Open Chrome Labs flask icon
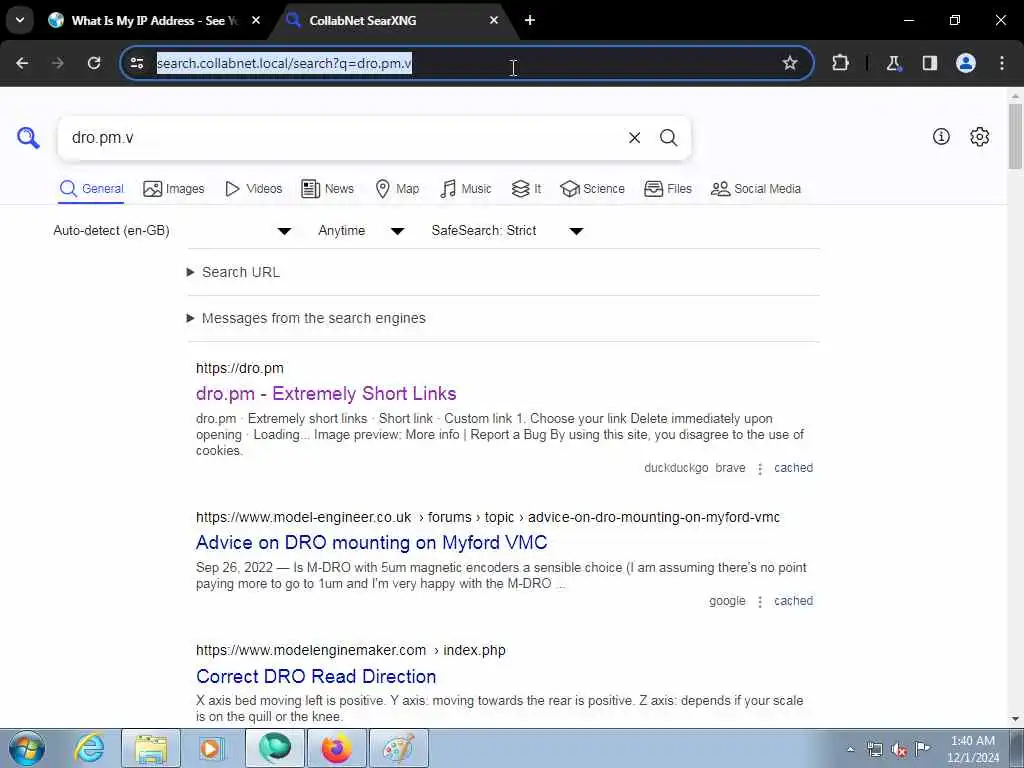 893,63
